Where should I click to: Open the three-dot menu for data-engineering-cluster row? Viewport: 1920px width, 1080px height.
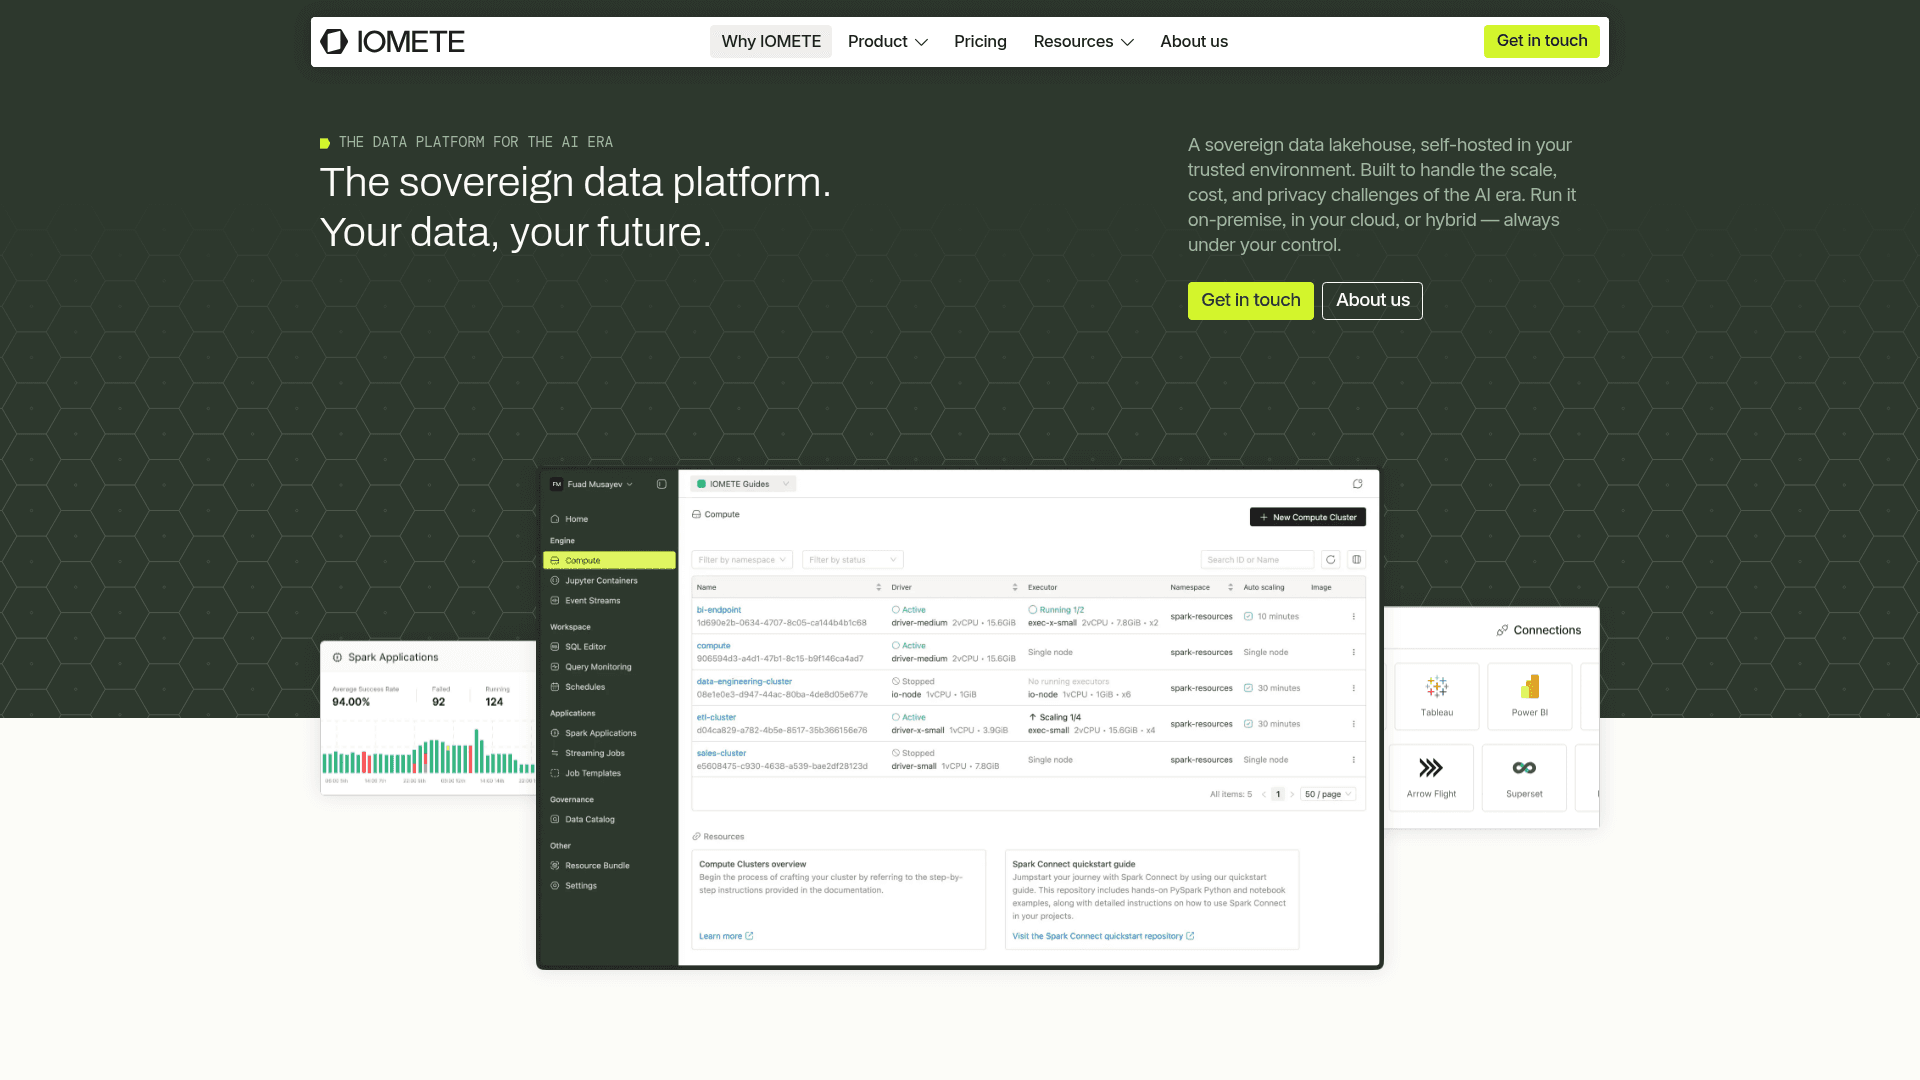point(1354,688)
